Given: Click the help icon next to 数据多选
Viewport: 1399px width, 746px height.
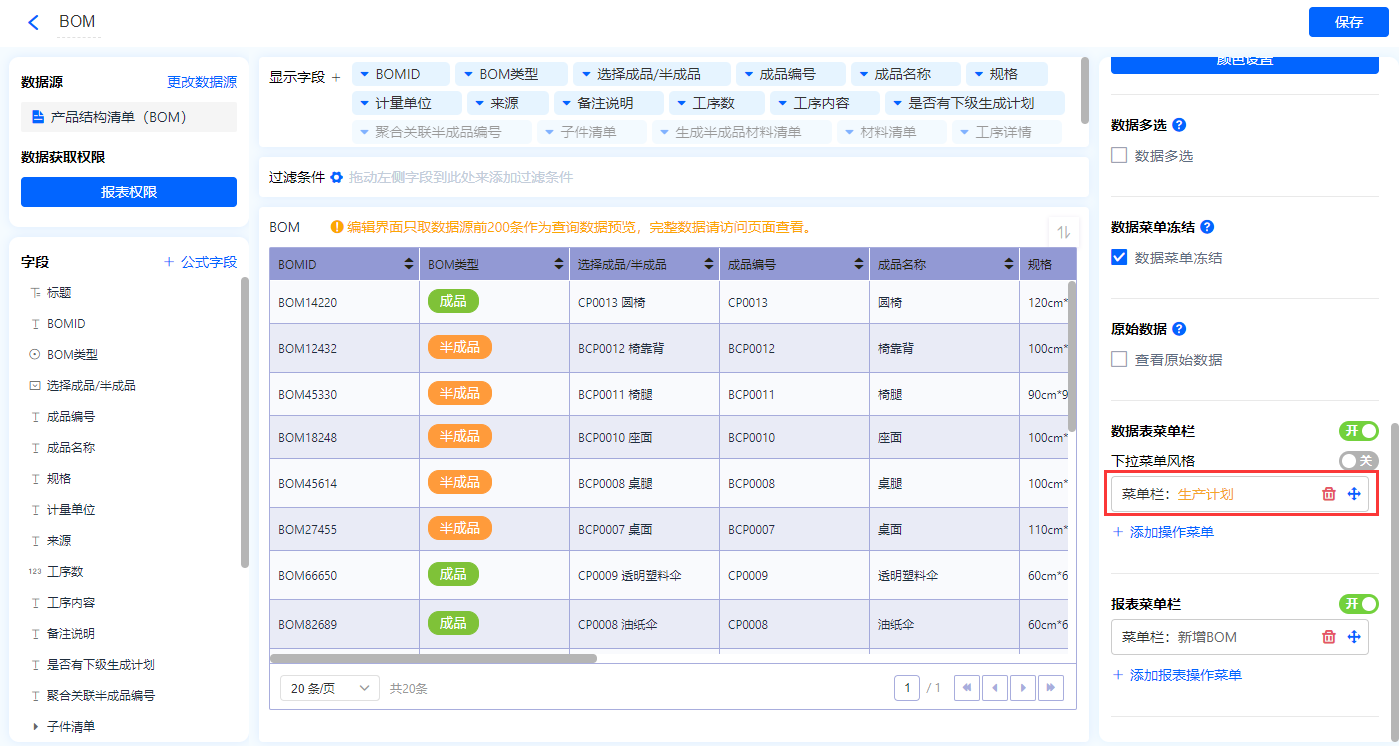Looking at the screenshot, I should (x=1179, y=126).
